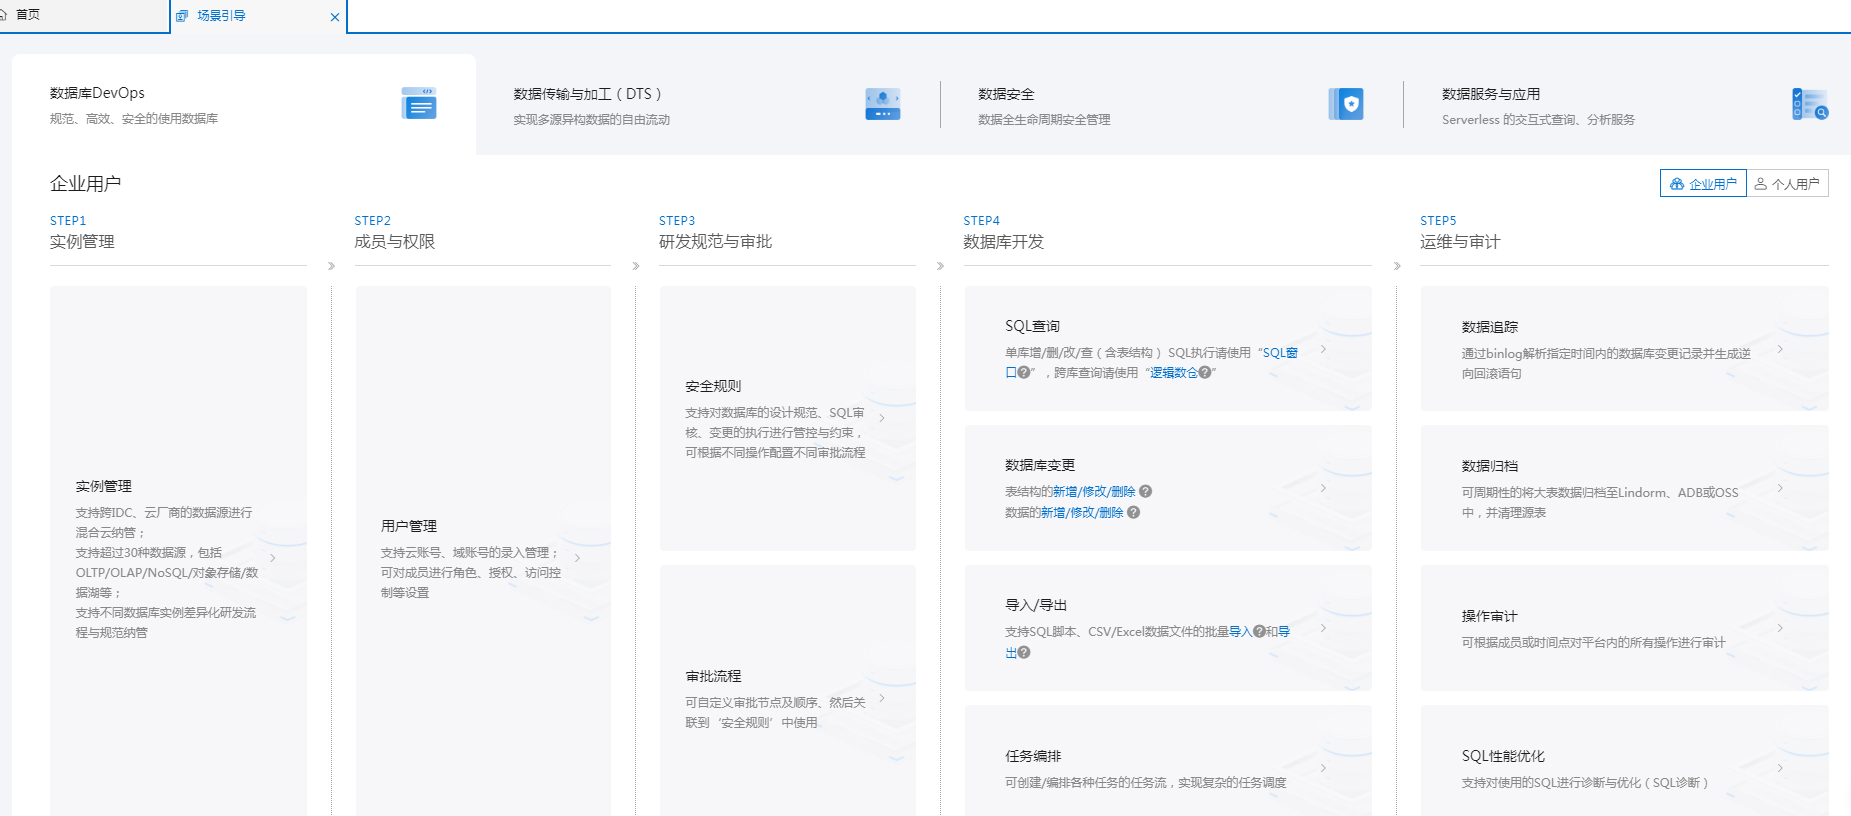Screen dimensions: 1851x816
Task: Expand the 操作审计 card chevron
Action: click(x=1781, y=628)
